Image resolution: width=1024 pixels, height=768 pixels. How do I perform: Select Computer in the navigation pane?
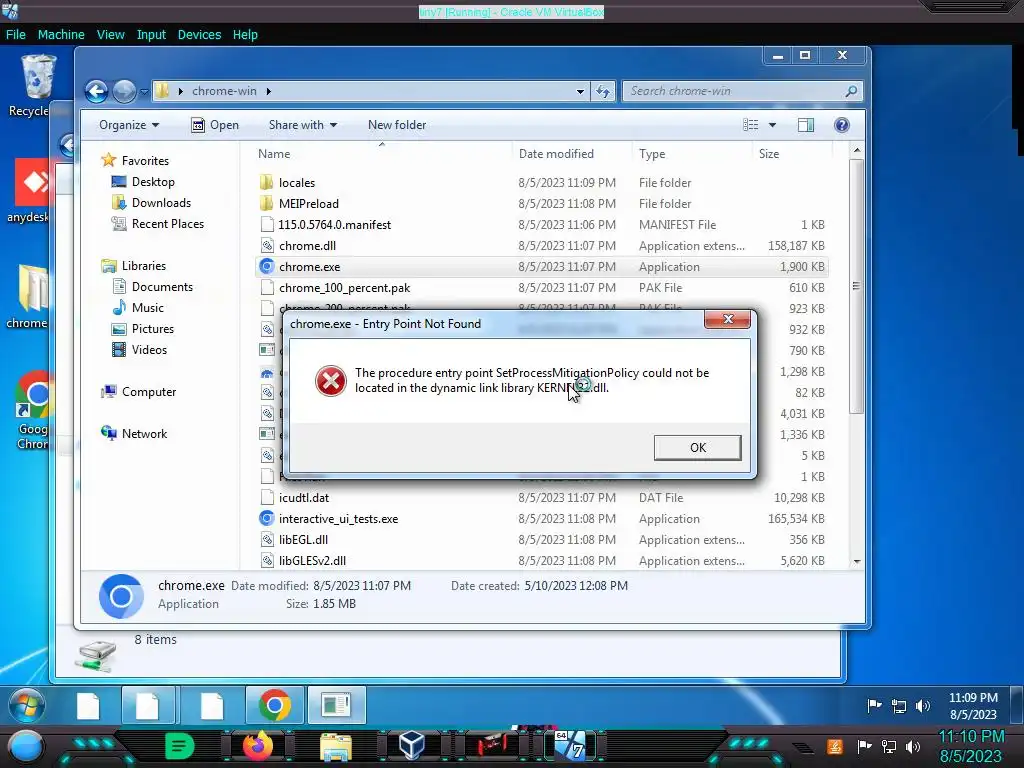click(x=138, y=392)
